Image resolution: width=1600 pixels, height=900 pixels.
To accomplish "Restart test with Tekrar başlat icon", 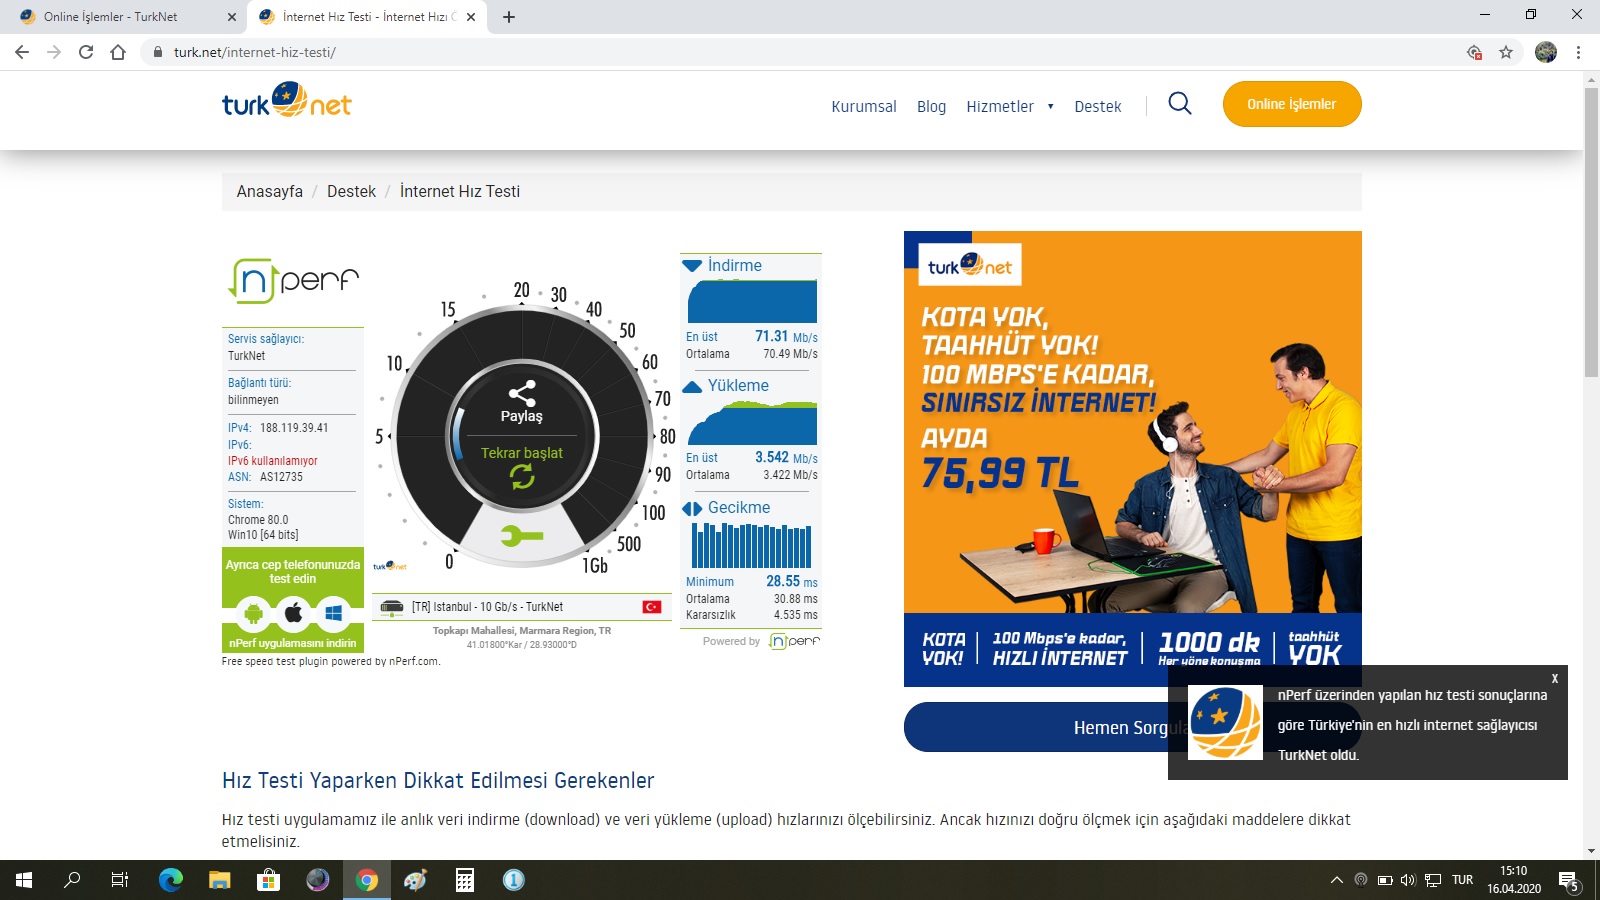I will pos(522,477).
